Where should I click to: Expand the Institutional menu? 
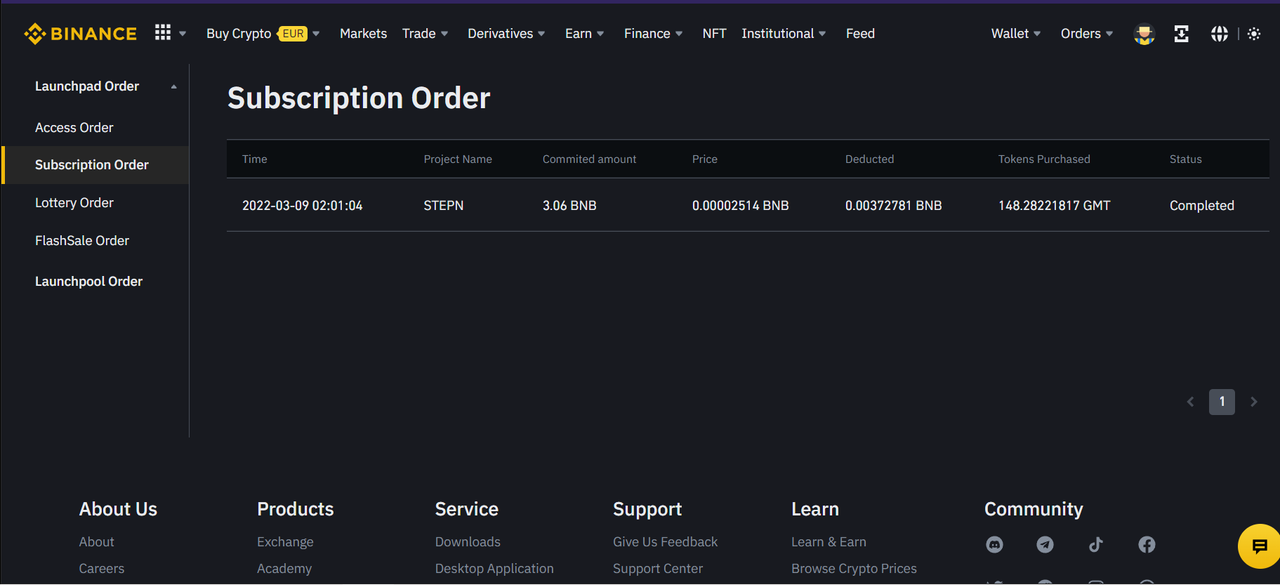(784, 34)
